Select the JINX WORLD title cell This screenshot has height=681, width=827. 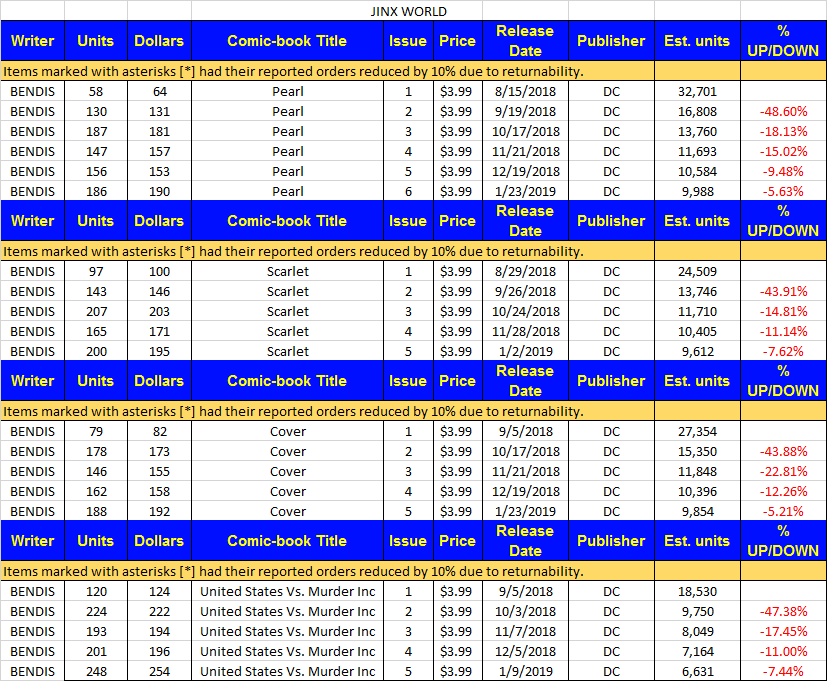click(408, 11)
